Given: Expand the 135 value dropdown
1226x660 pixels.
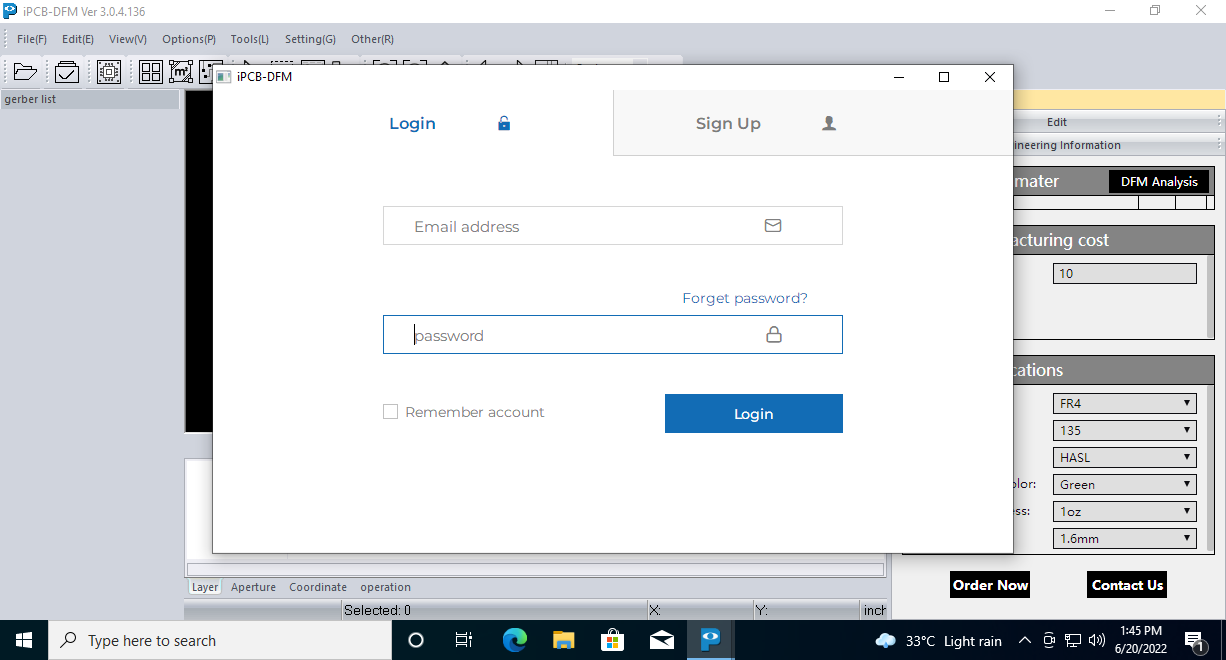Looking at the screenshot, I should tap(1125, 430).
